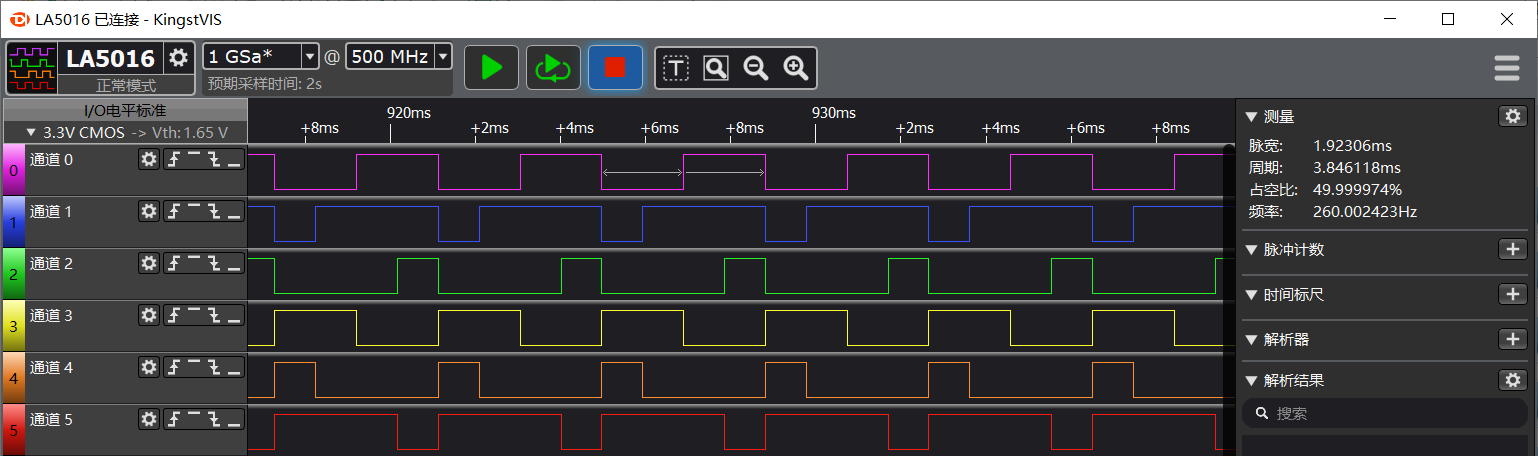This screenshot has width=1538, height=456.
Task: Click the 正常模式 mode label
Action: (x=126, y=86)
